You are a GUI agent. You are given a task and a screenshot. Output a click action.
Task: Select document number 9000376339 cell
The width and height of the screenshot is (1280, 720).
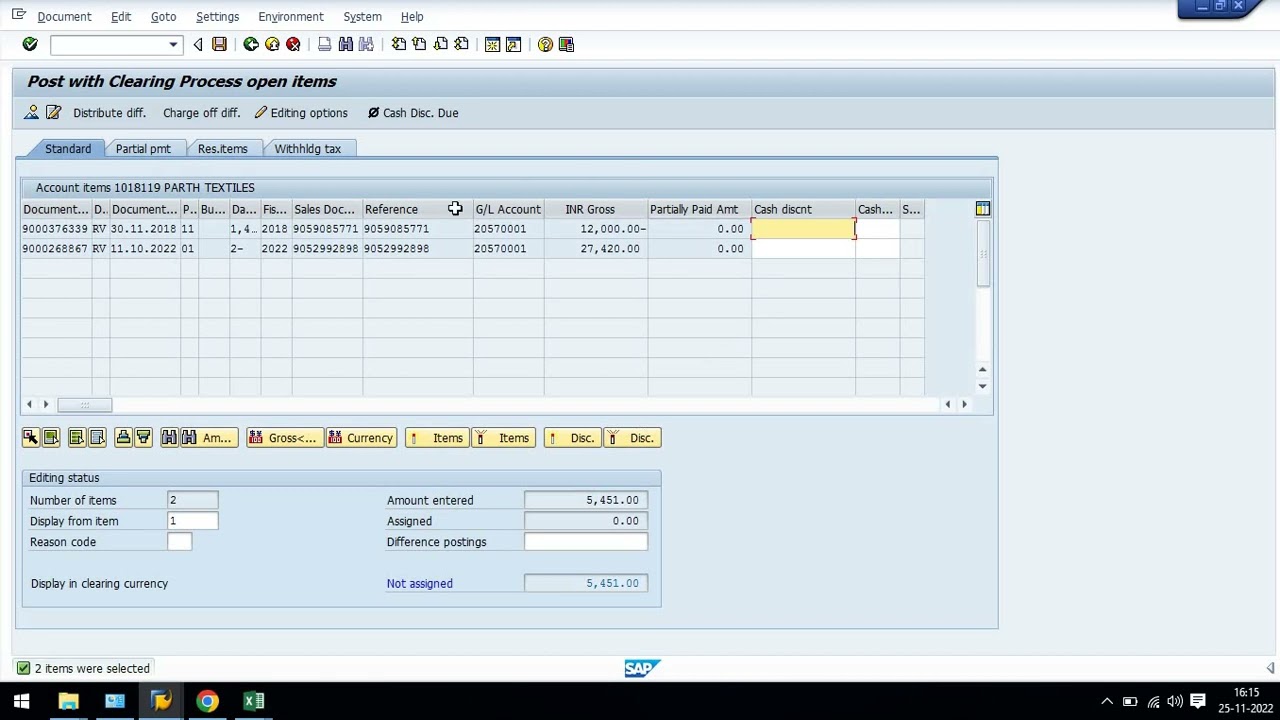tap(56, 229)
